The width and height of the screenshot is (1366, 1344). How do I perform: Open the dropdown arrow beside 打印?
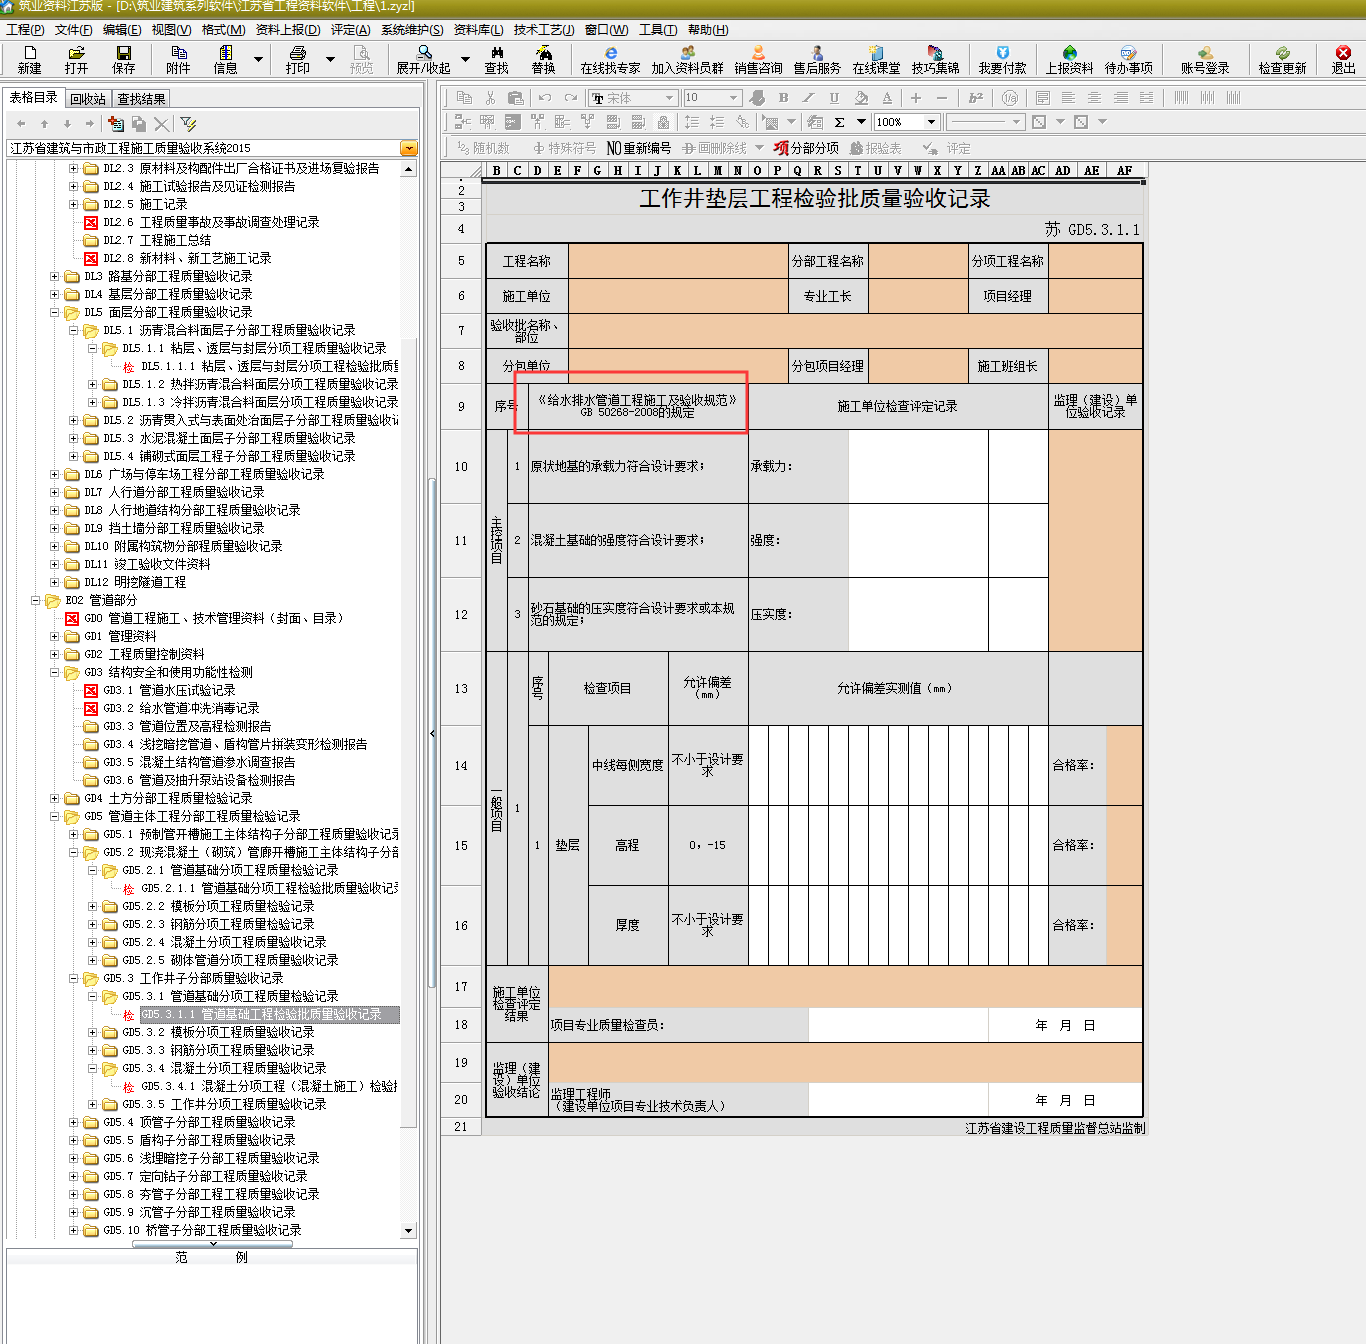point(331,60)
